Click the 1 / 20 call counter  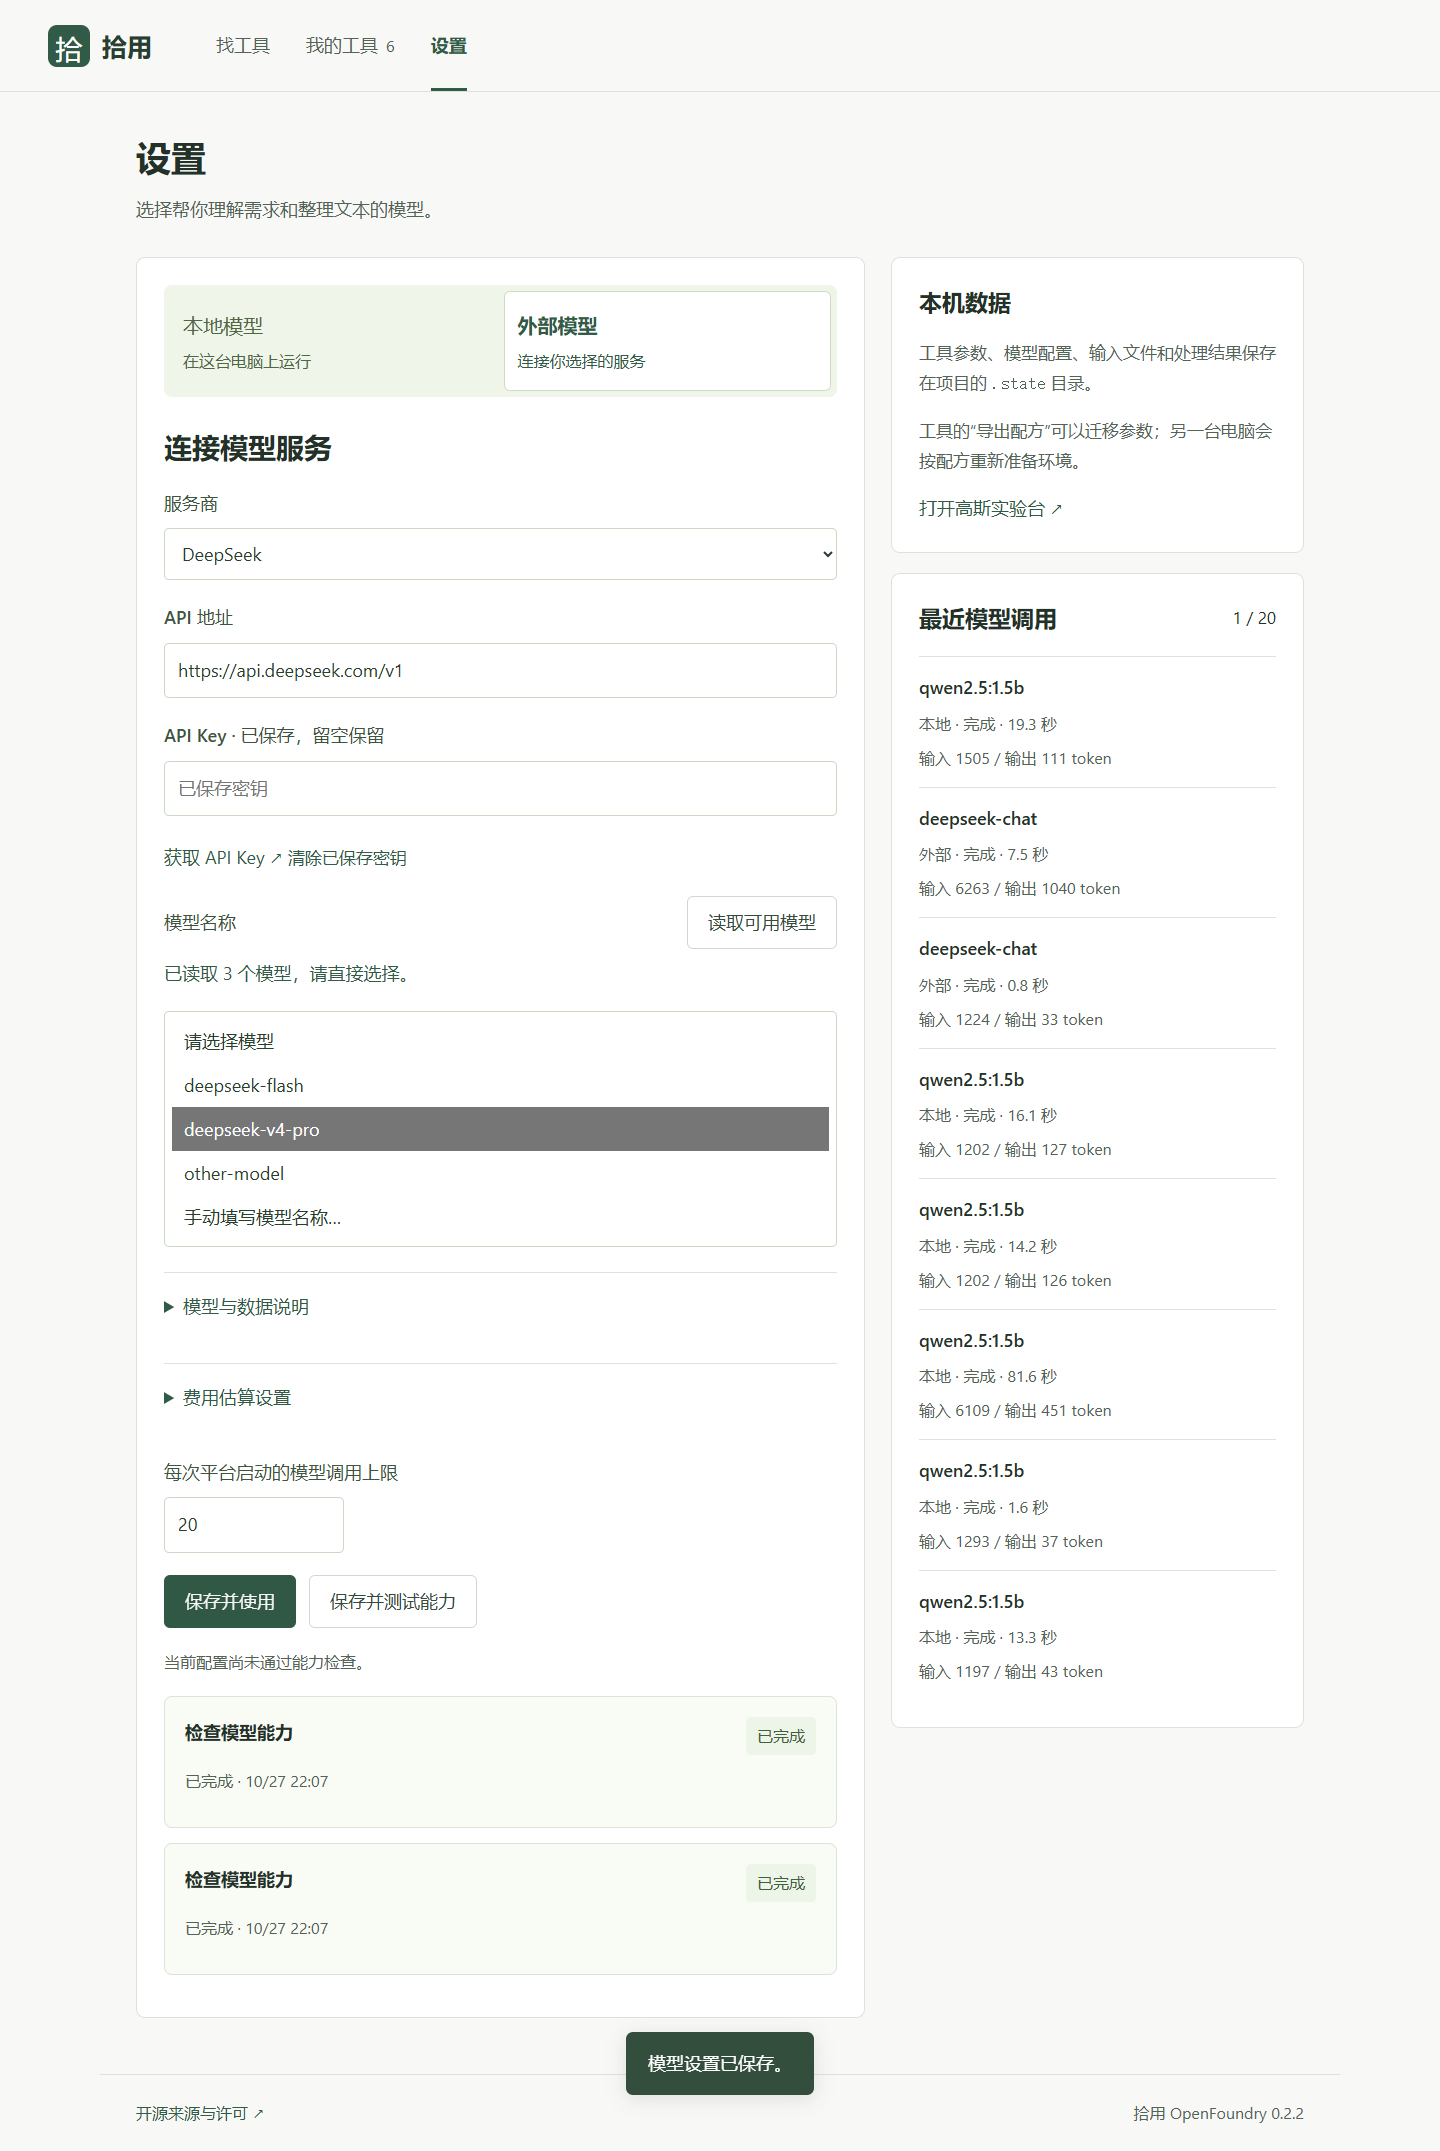coord(1254,618)
